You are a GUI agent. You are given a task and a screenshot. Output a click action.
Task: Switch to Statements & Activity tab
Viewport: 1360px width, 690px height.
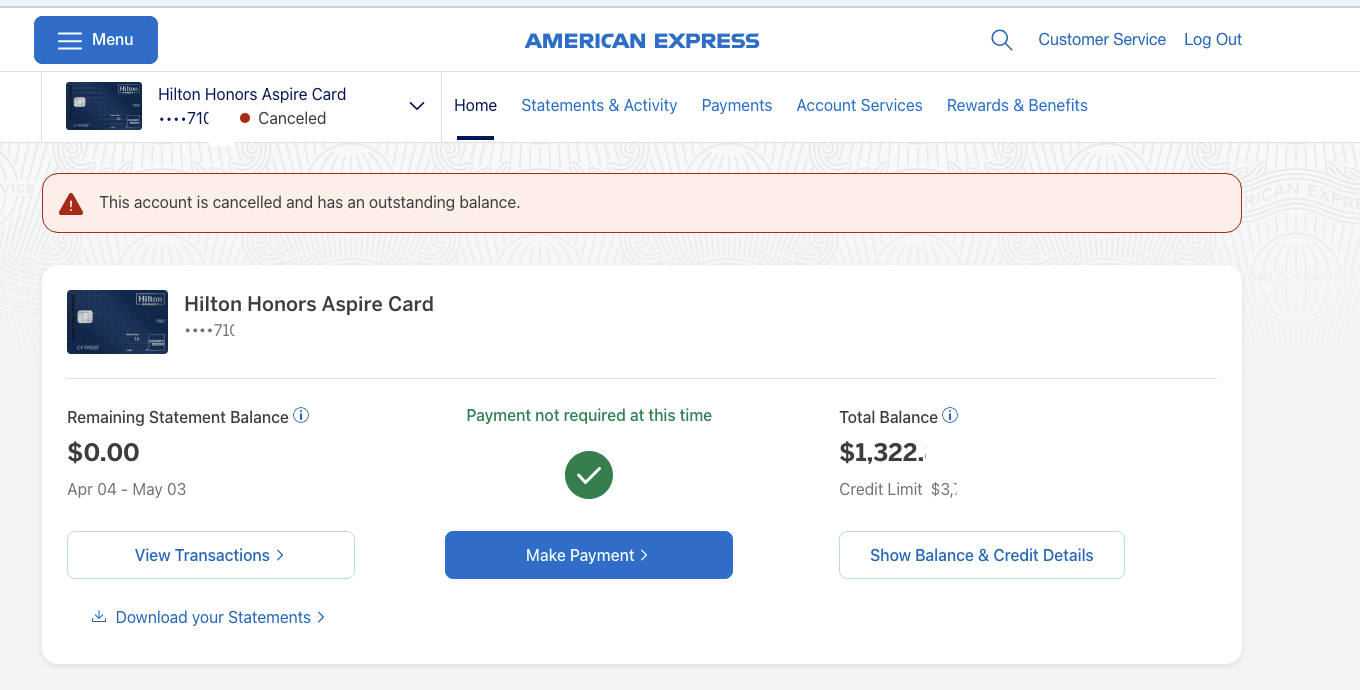coord(599,105)
